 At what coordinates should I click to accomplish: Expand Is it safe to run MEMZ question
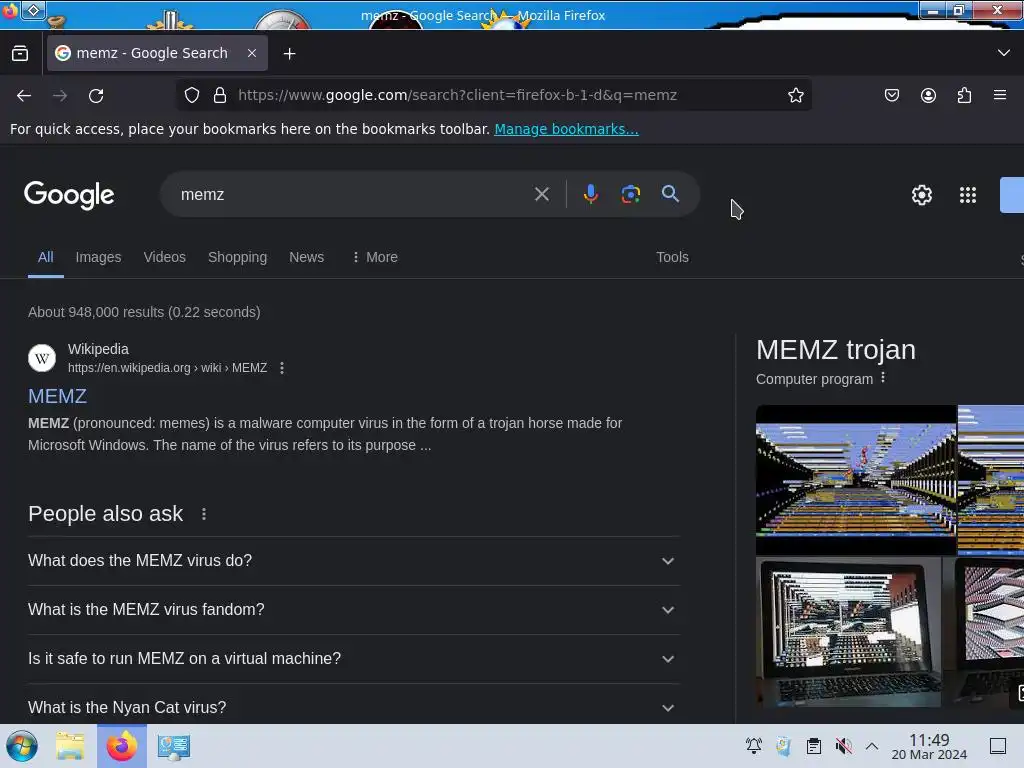click(353, 659)
